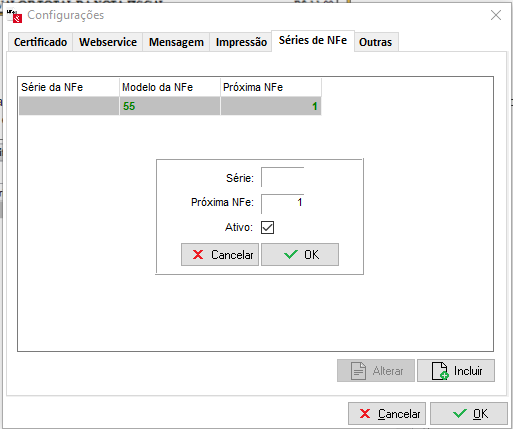Screen dimensions: 513x429
Task: Click the Próxima NFe input field
Action: [282, 203]
